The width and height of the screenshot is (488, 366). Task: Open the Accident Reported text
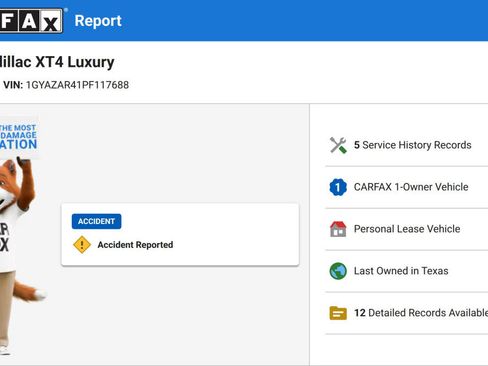135,245
